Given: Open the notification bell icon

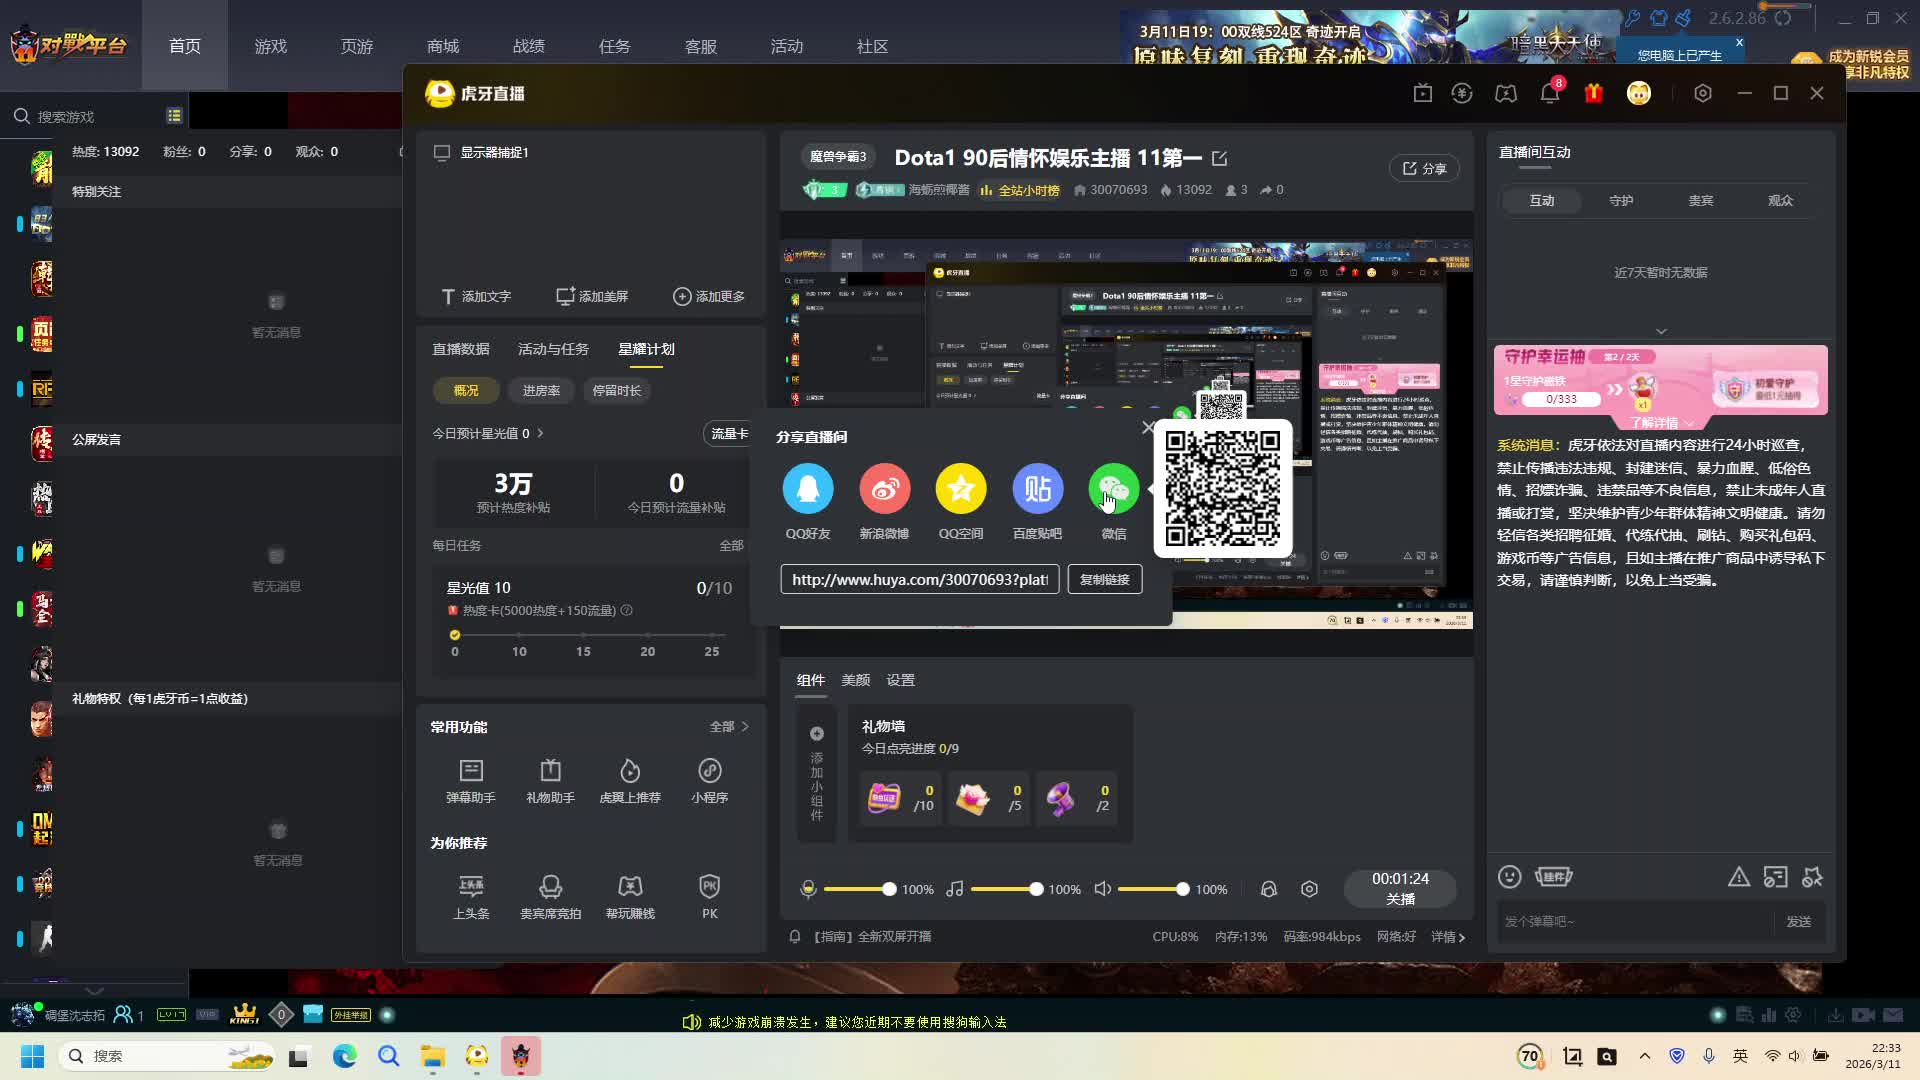Looking at the screenshot, I should 1549,93.
